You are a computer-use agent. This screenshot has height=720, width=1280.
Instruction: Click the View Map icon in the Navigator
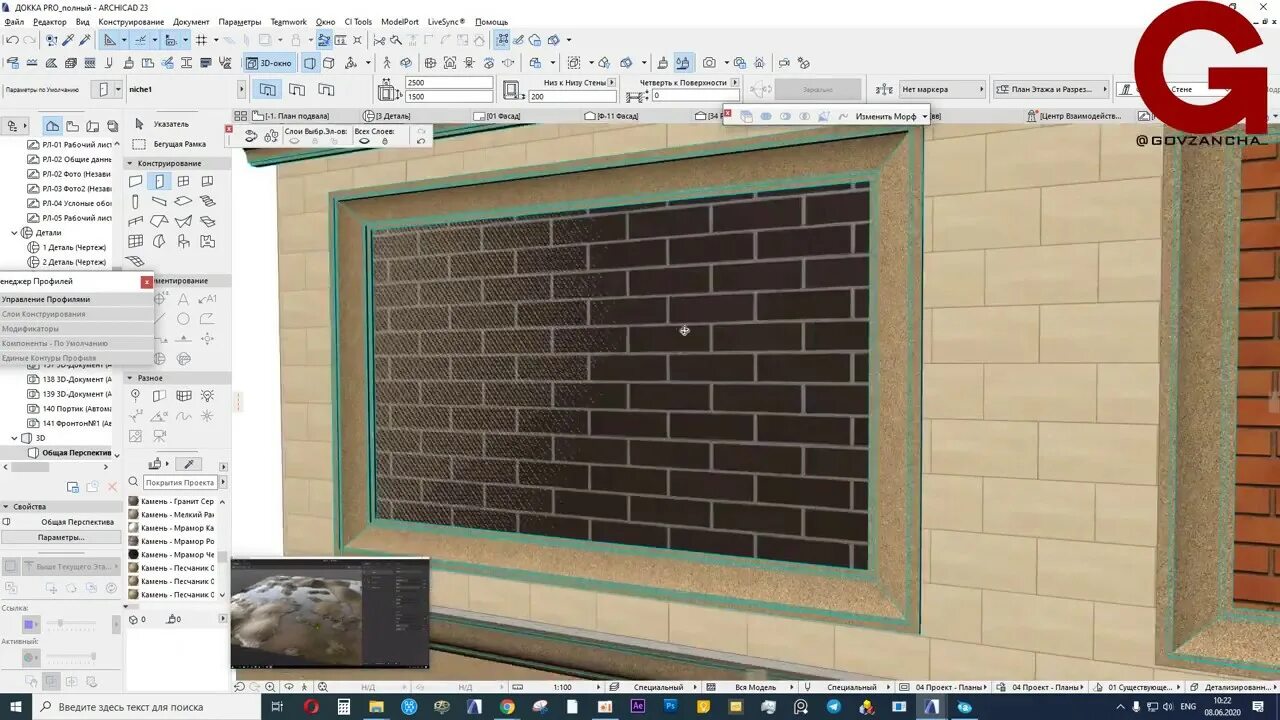[73, 126]
